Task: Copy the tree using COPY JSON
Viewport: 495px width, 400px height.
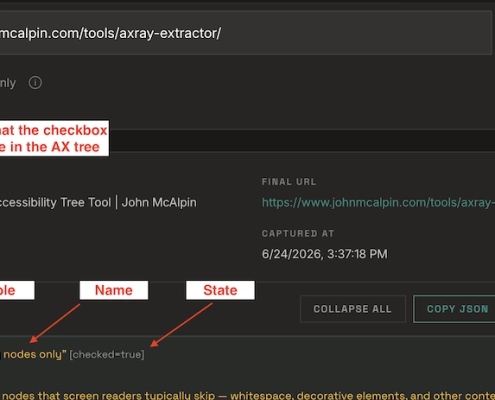Action: click(x=455, y=309)
